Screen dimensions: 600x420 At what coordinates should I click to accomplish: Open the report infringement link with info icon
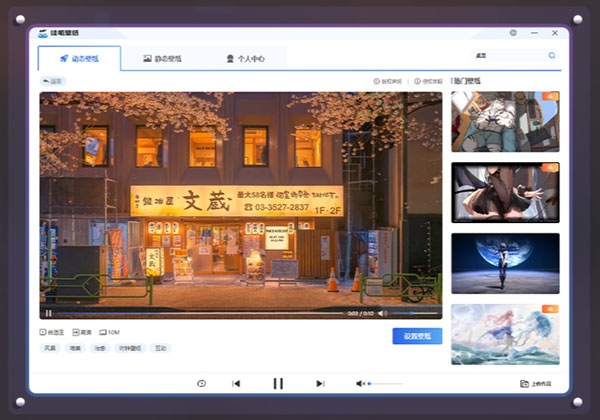[428, 81]
